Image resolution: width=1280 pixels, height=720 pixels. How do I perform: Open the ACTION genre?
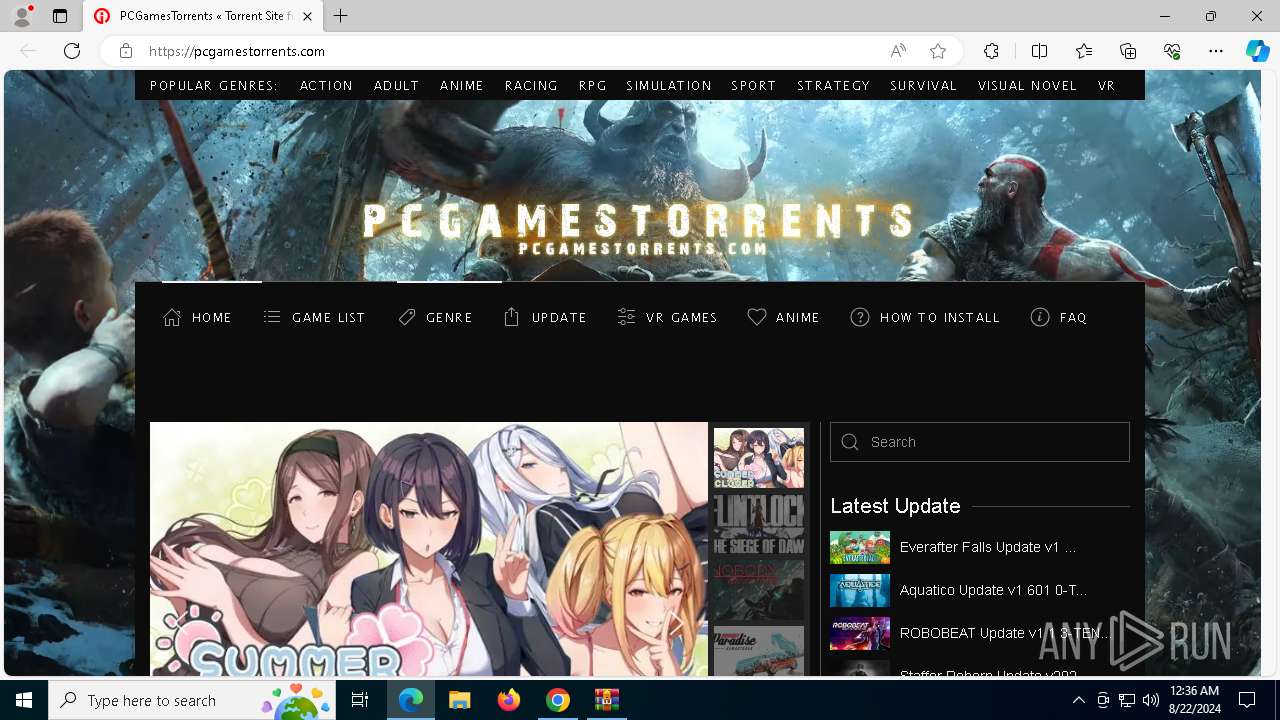coord(326,85)
